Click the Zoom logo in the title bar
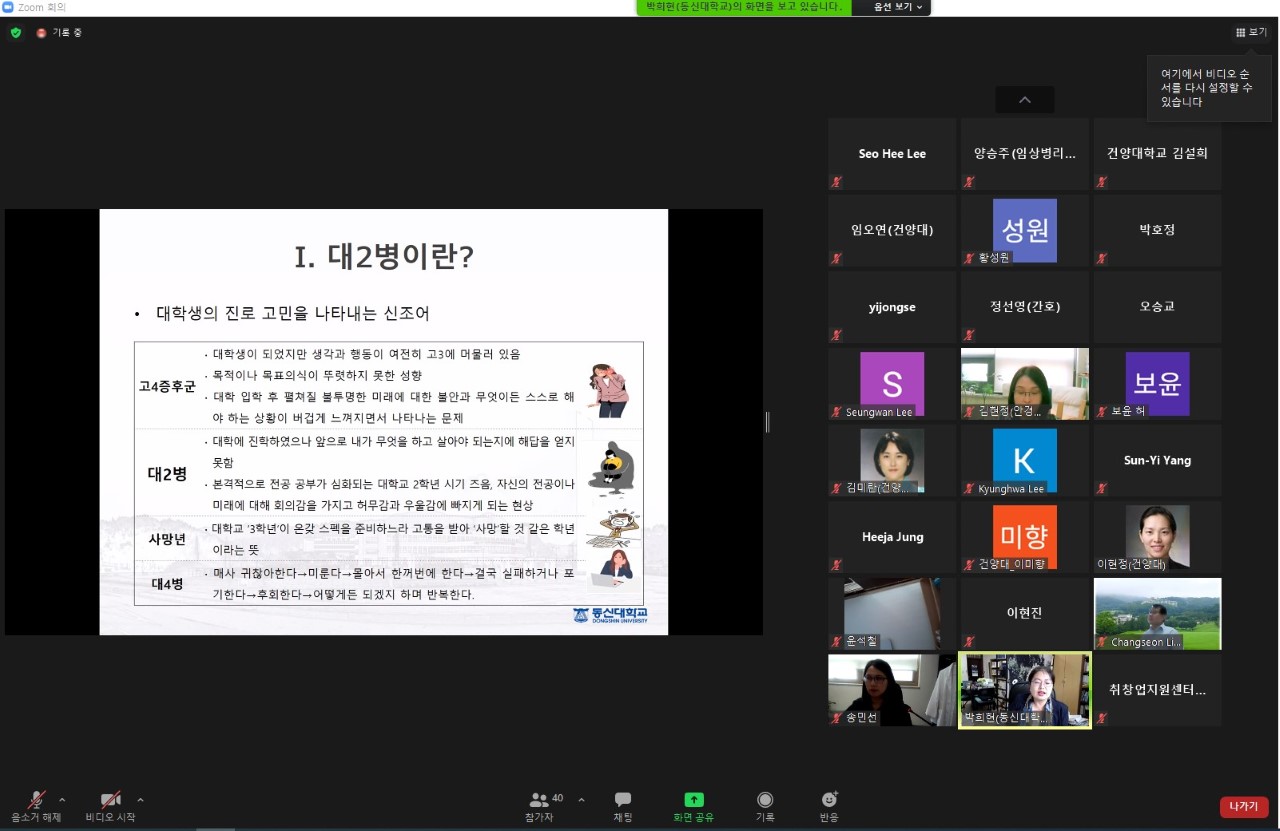 click(x=10, y=6)
